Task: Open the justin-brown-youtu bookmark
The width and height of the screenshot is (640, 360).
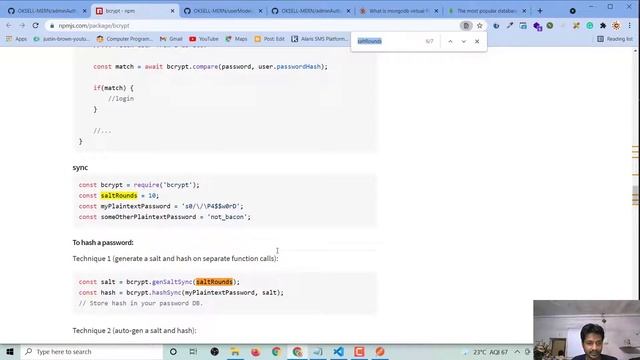Action: click(x=62, y=39)
